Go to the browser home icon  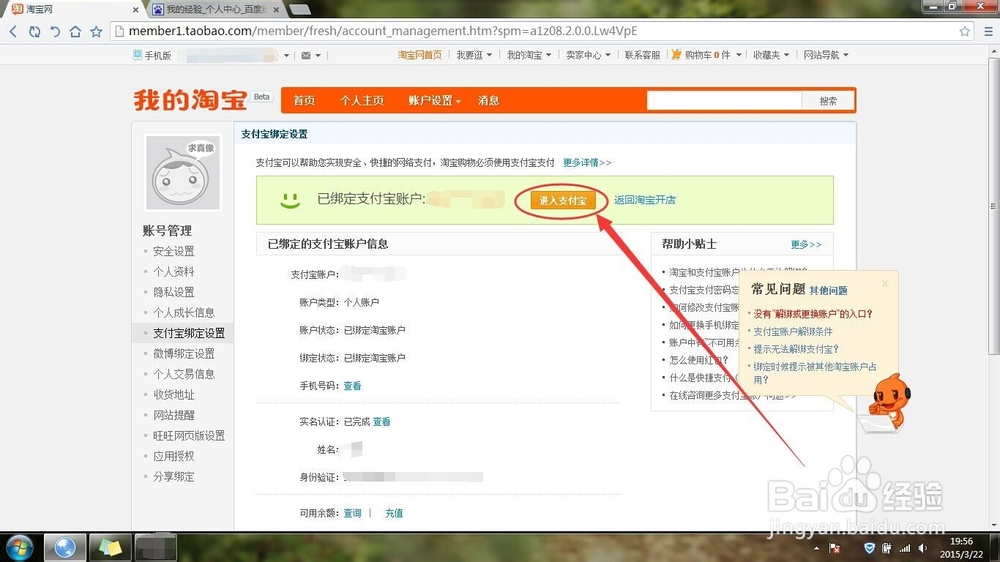tap(75, 31)
